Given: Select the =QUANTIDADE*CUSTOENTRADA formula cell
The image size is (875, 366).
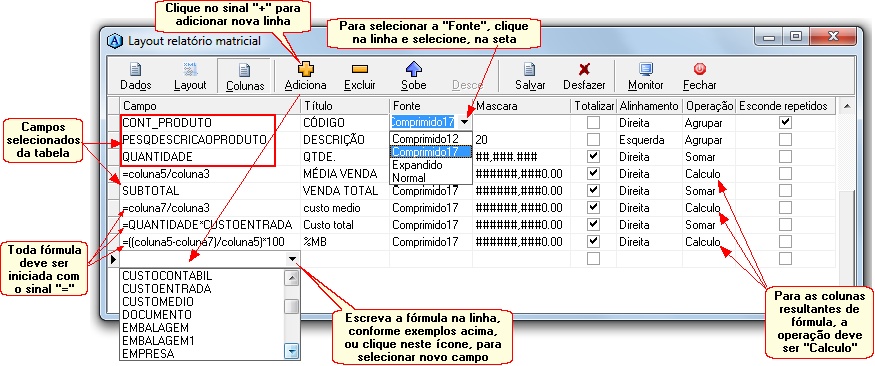Looking at the screenshot, I should 210,225.
